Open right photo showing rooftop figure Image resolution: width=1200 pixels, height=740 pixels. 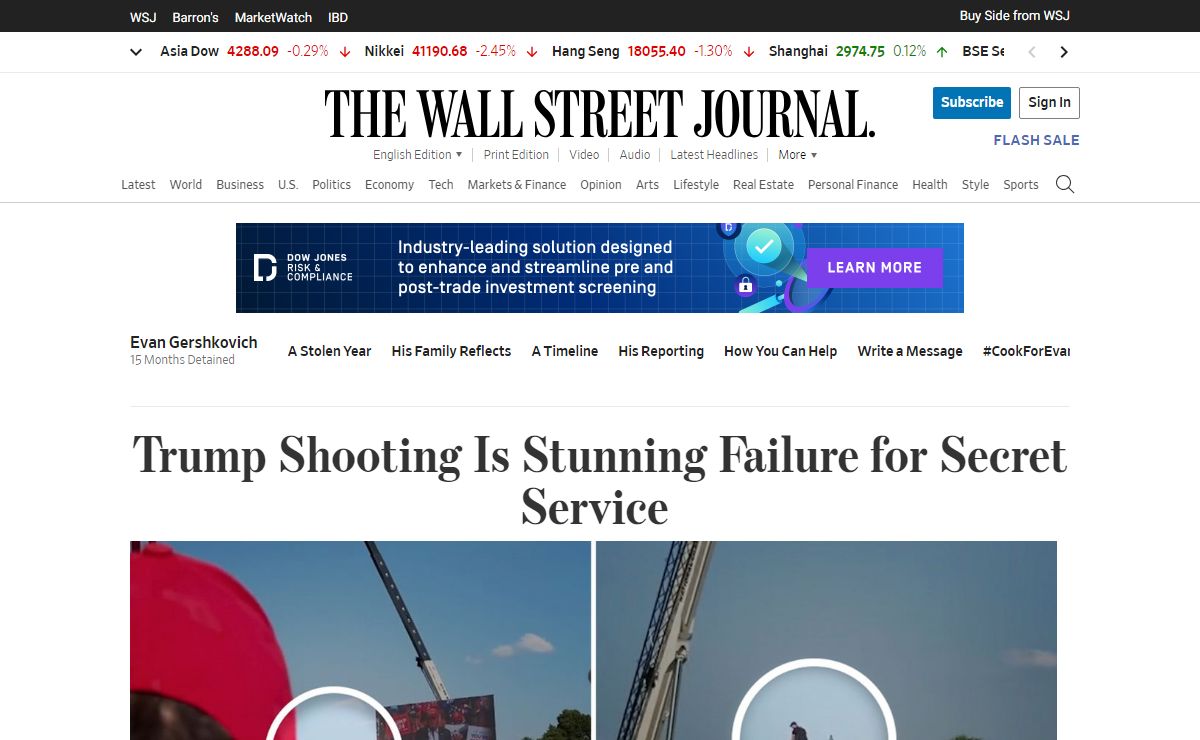[x=826, y=640]
